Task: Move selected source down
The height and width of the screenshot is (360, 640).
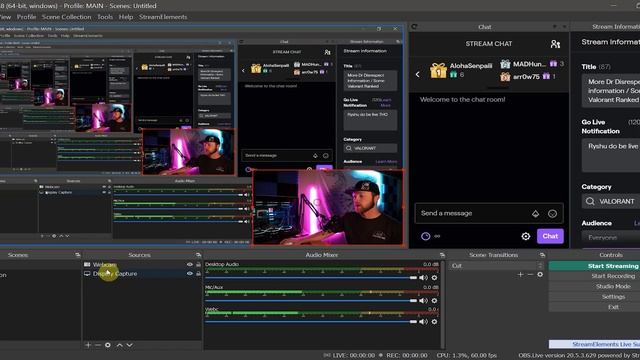Action: pos(129,345)
